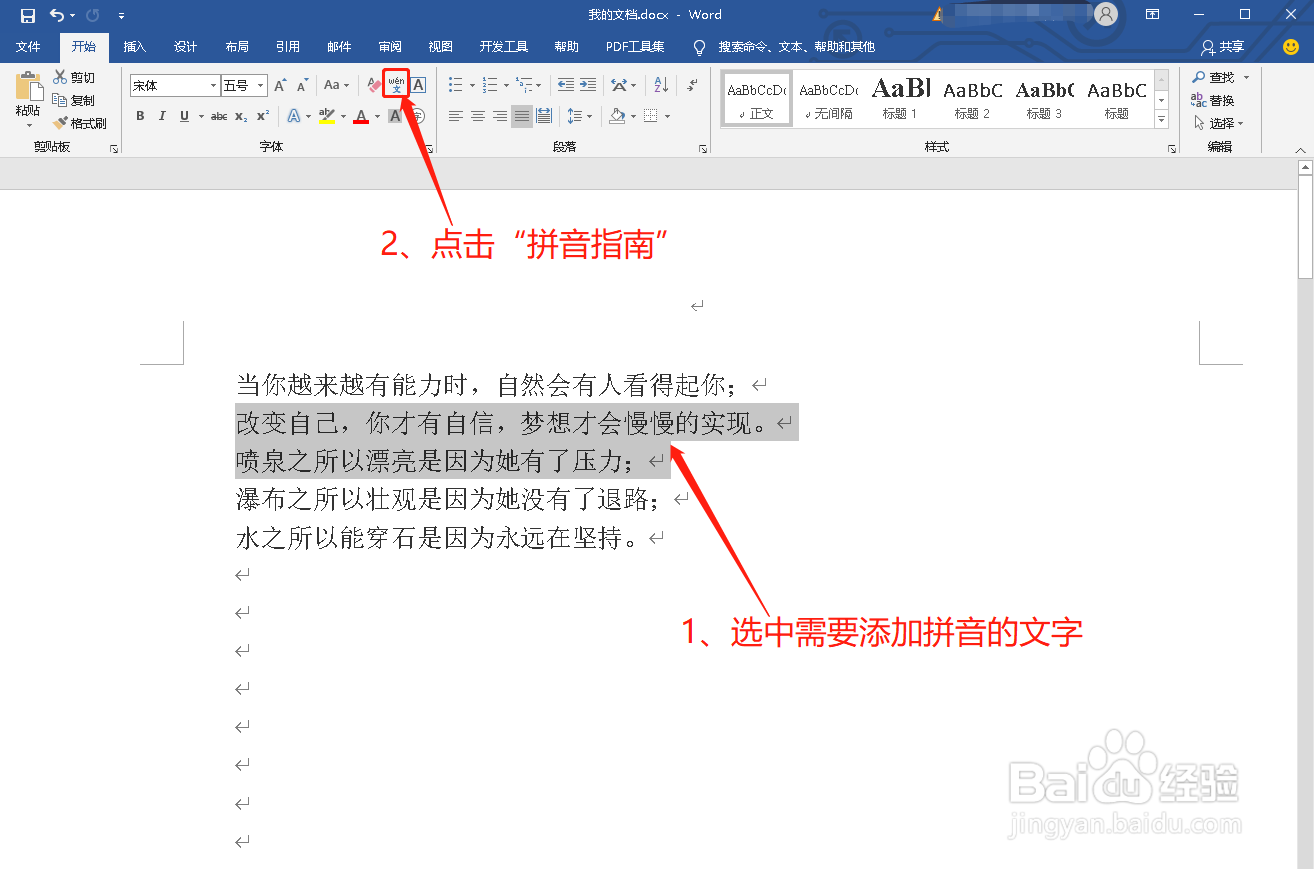The width and height of the screenshot is (1314, 869).
Task: Toggle italic formatting
Action: 162,115
